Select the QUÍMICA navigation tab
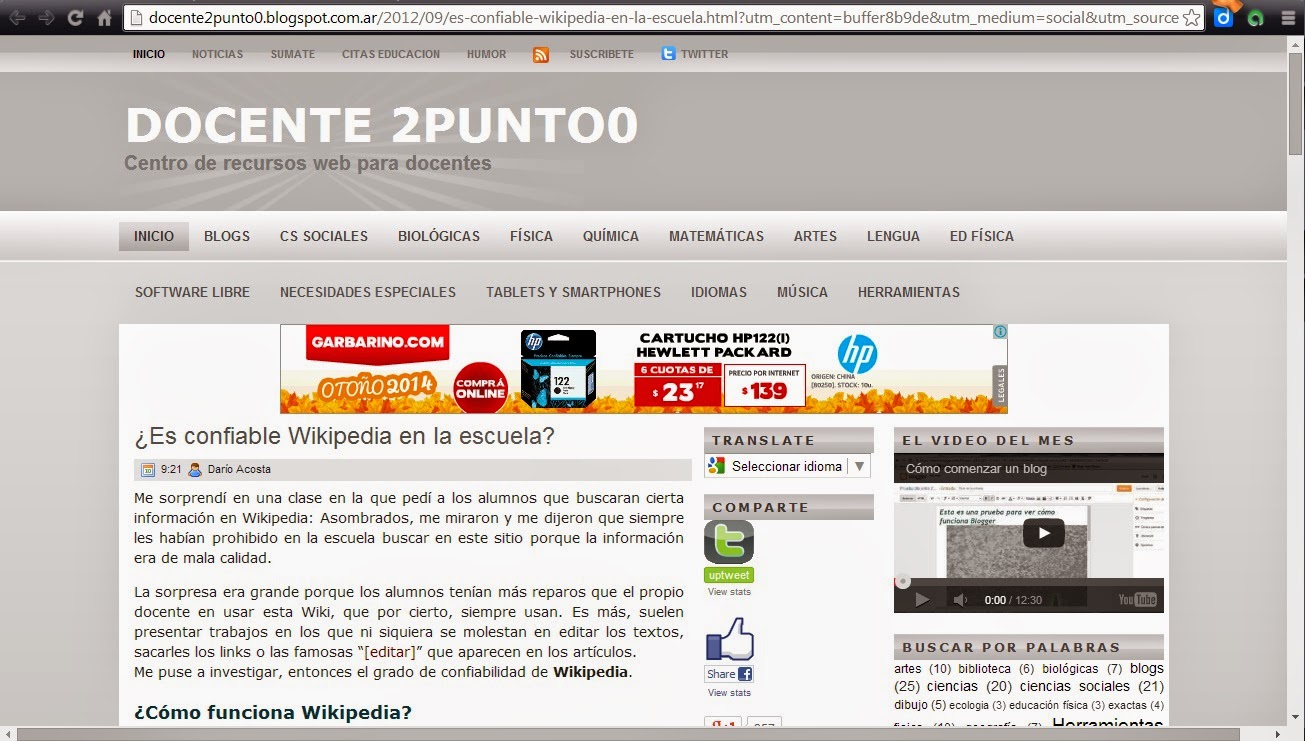Screen dimensions: 1305x741 (611, 236)
